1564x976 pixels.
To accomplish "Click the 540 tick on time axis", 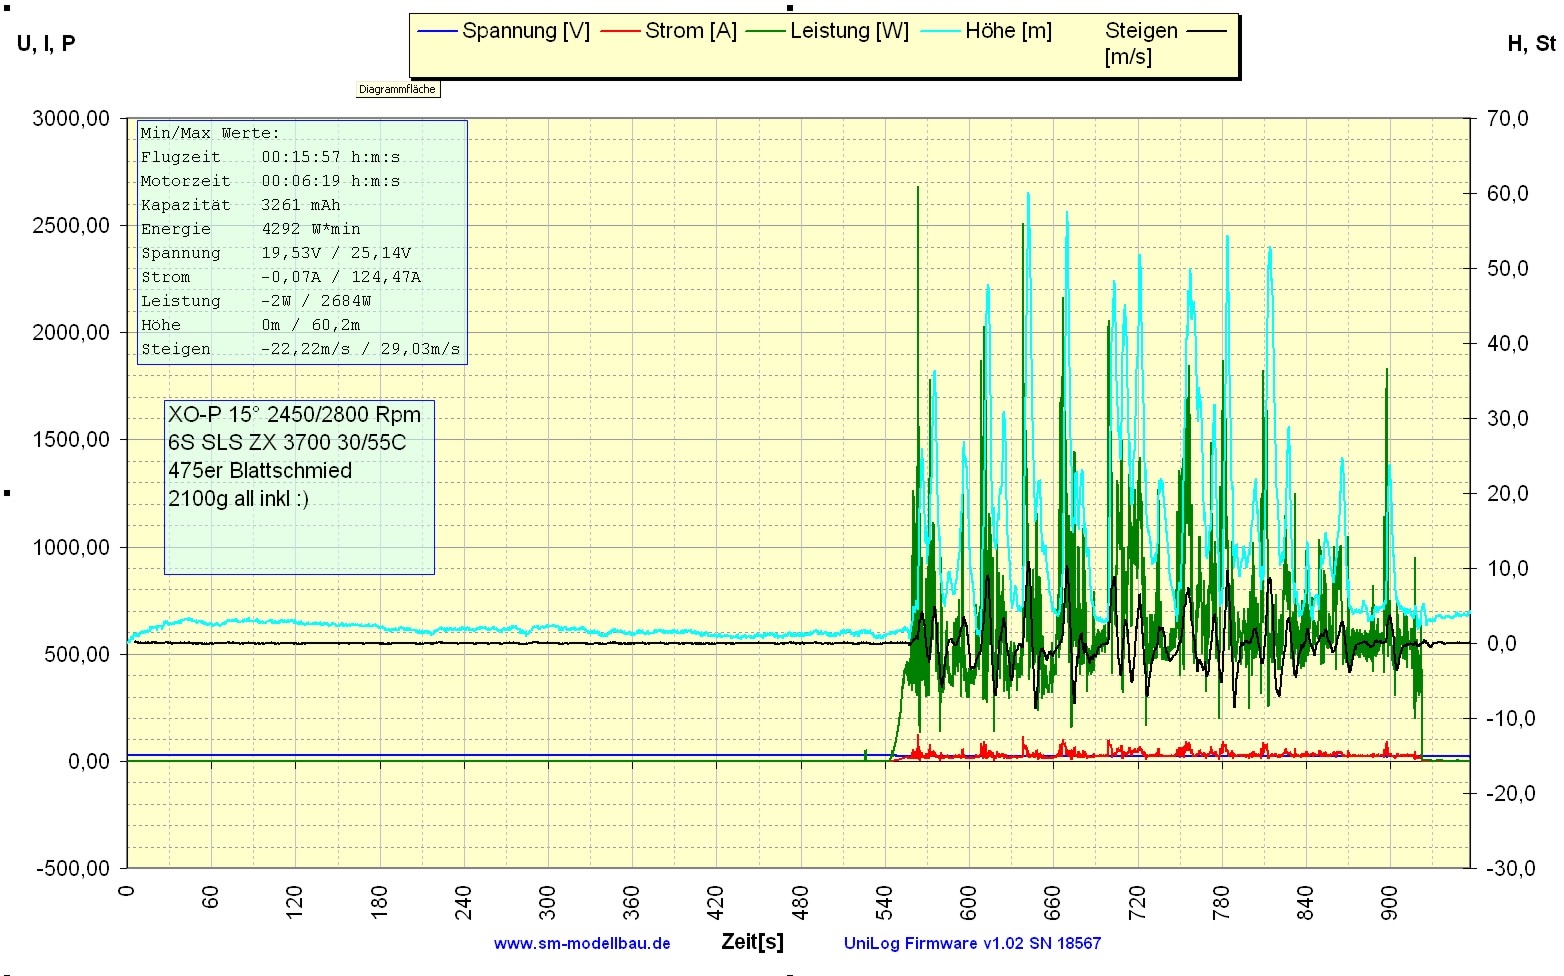I will coord(884,895).
